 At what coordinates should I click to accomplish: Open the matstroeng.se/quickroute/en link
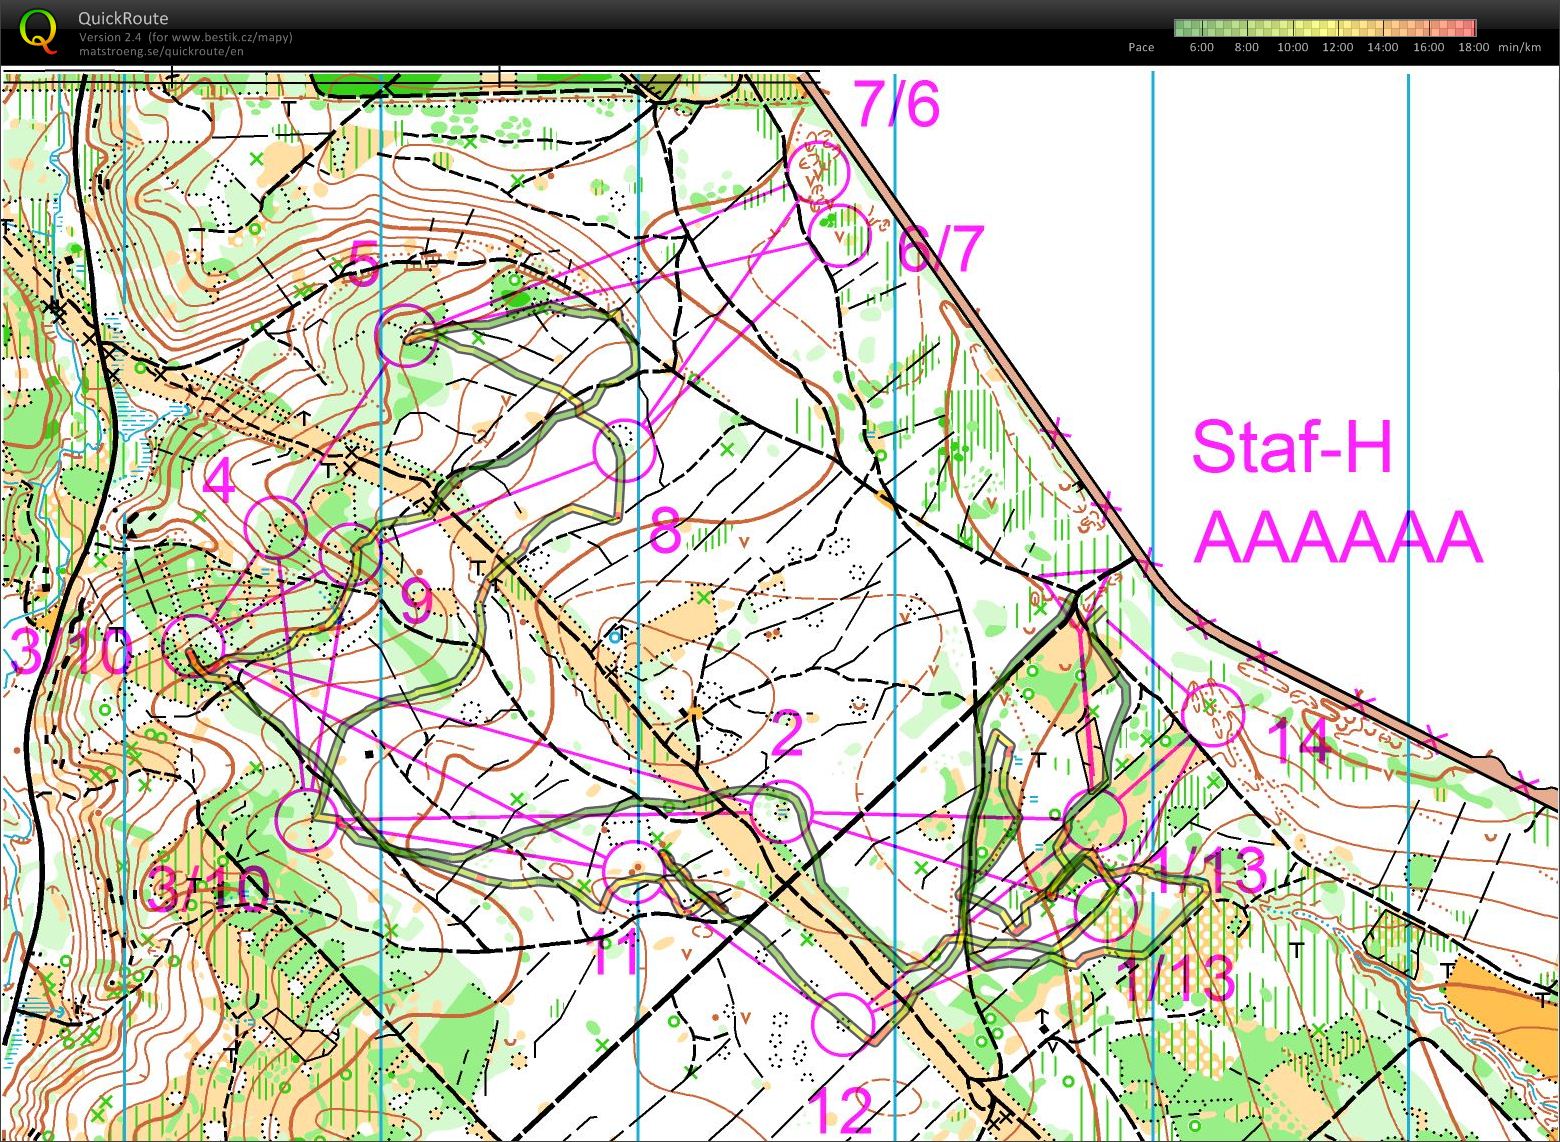click(161, 51)
